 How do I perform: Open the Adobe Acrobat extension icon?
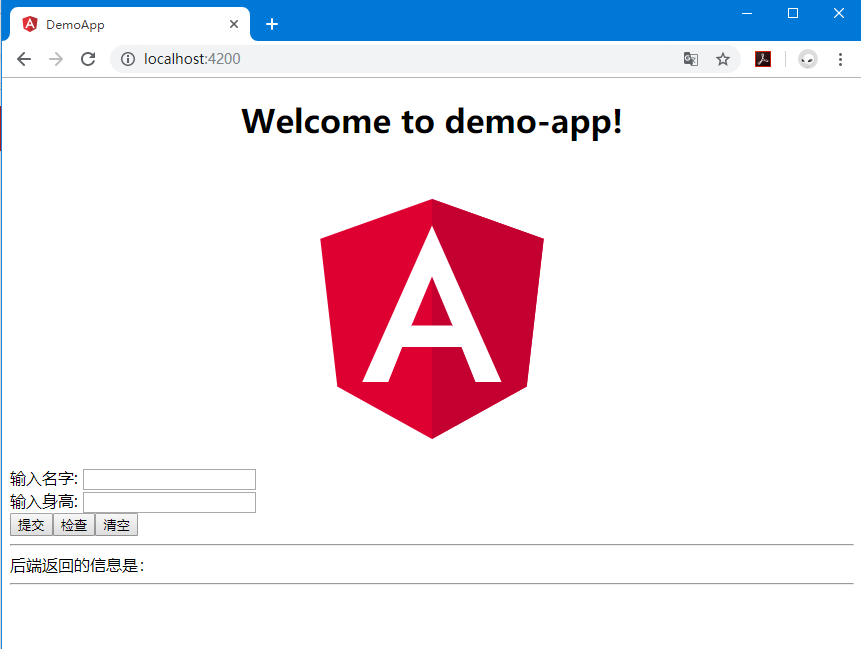point(763,59)
